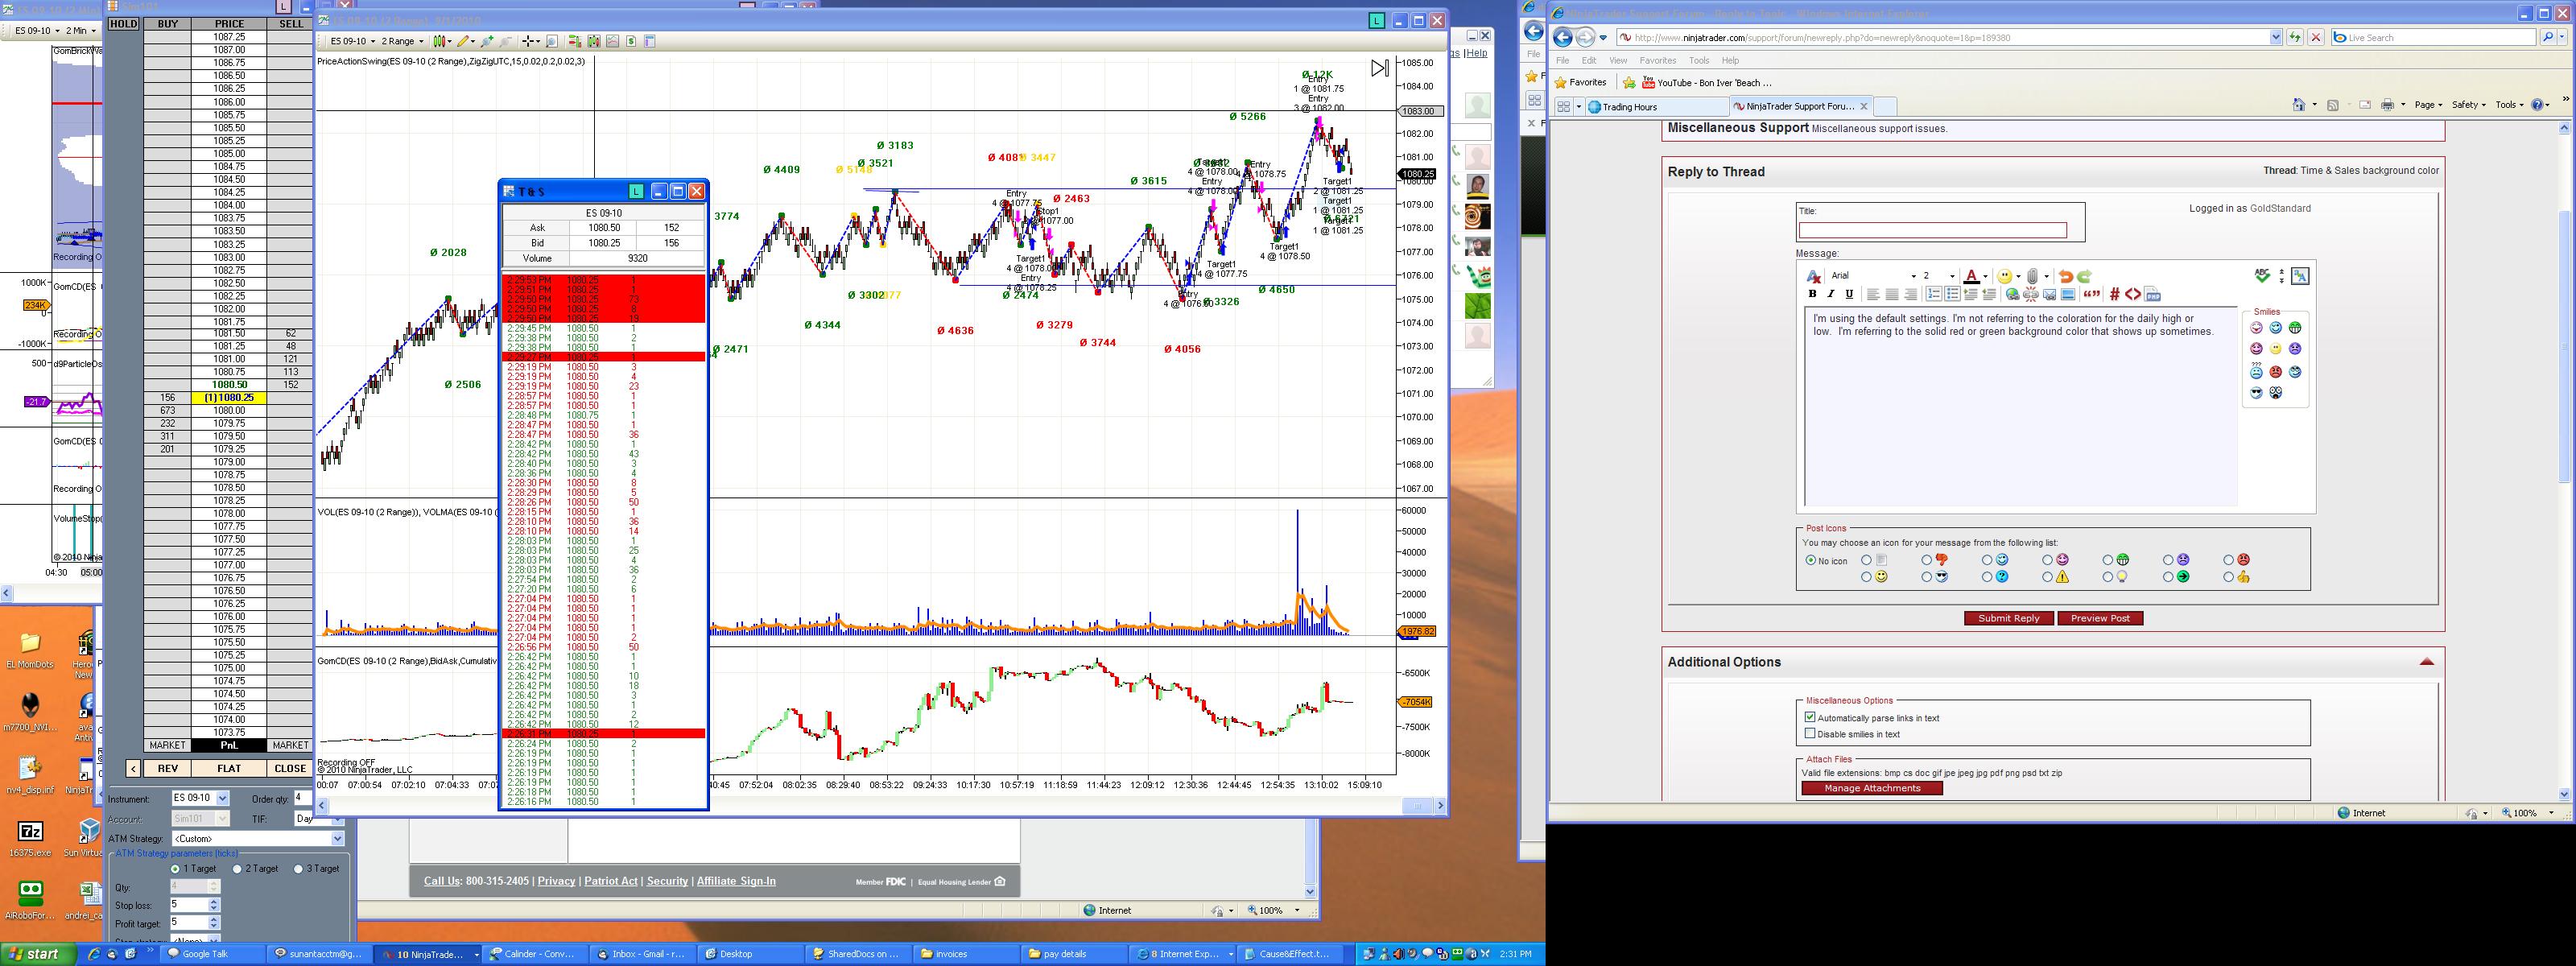Screen dimensions: 2576x966
Task: Click the bold formatting button in editor
Action: pyautogui.click(x=1812, y=294)
